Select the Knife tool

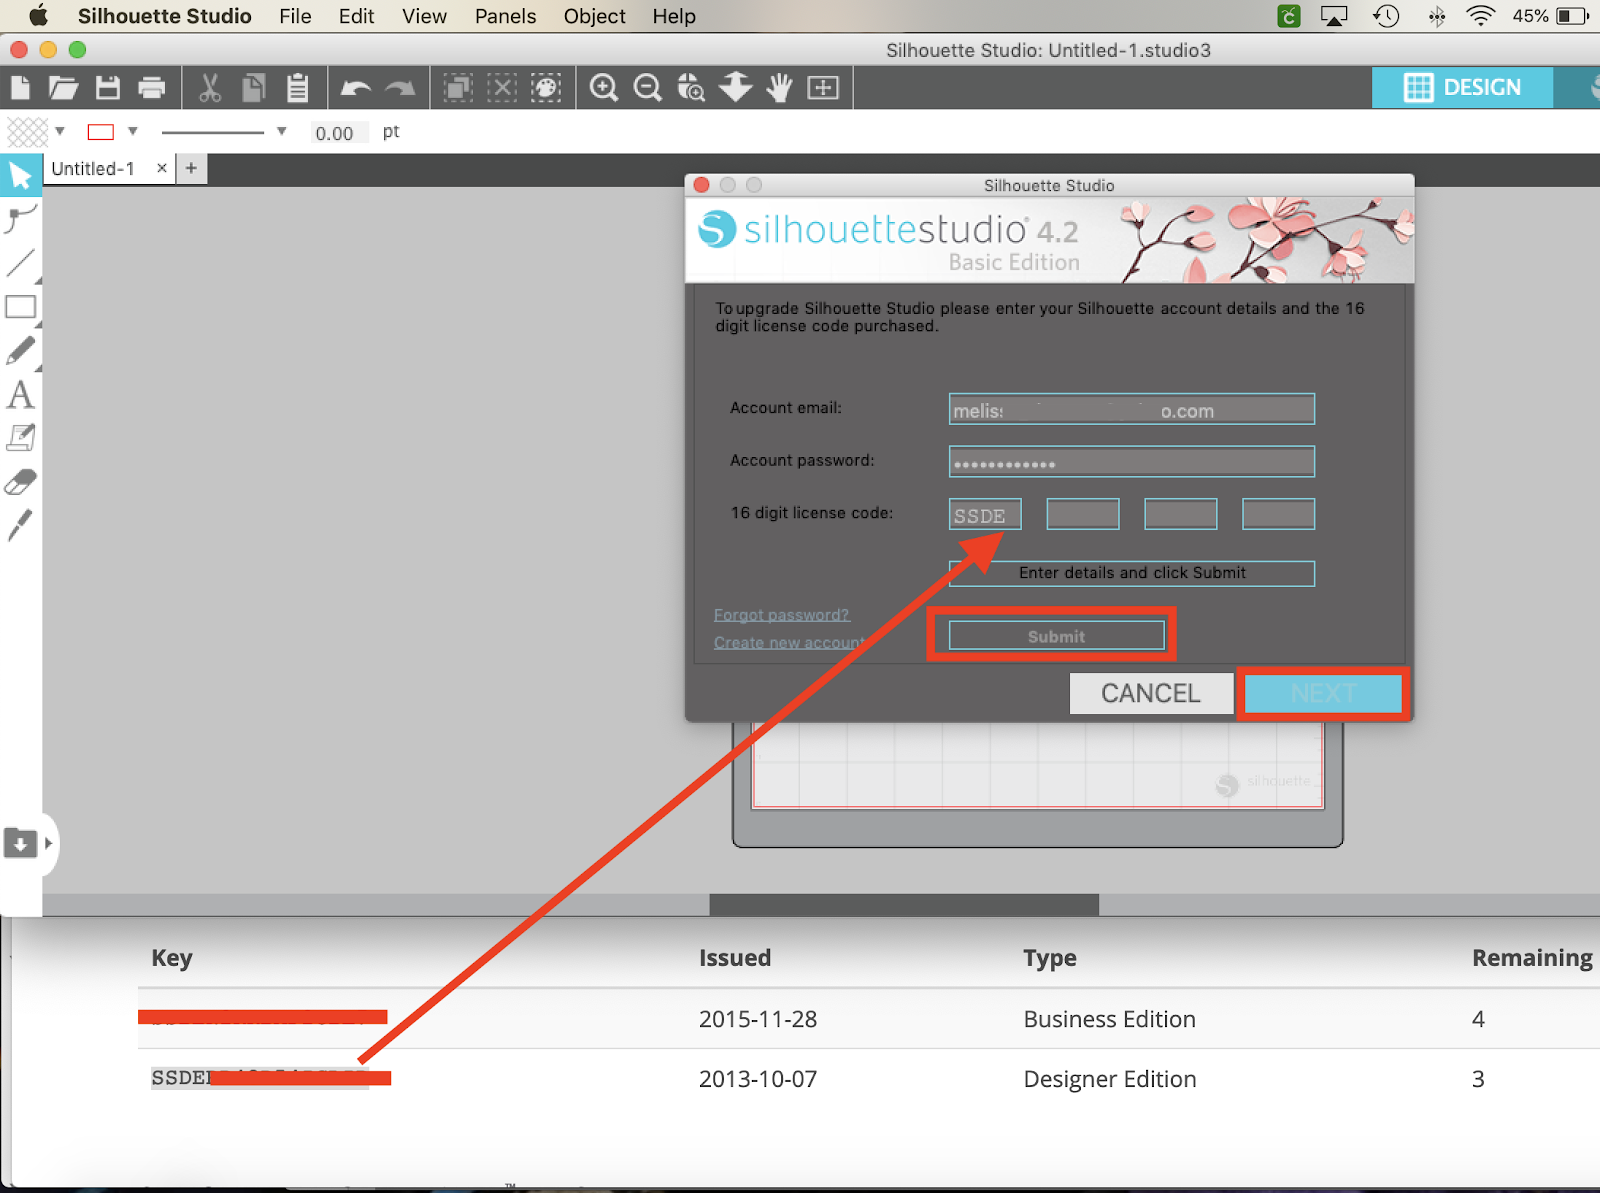click(20, 525)
